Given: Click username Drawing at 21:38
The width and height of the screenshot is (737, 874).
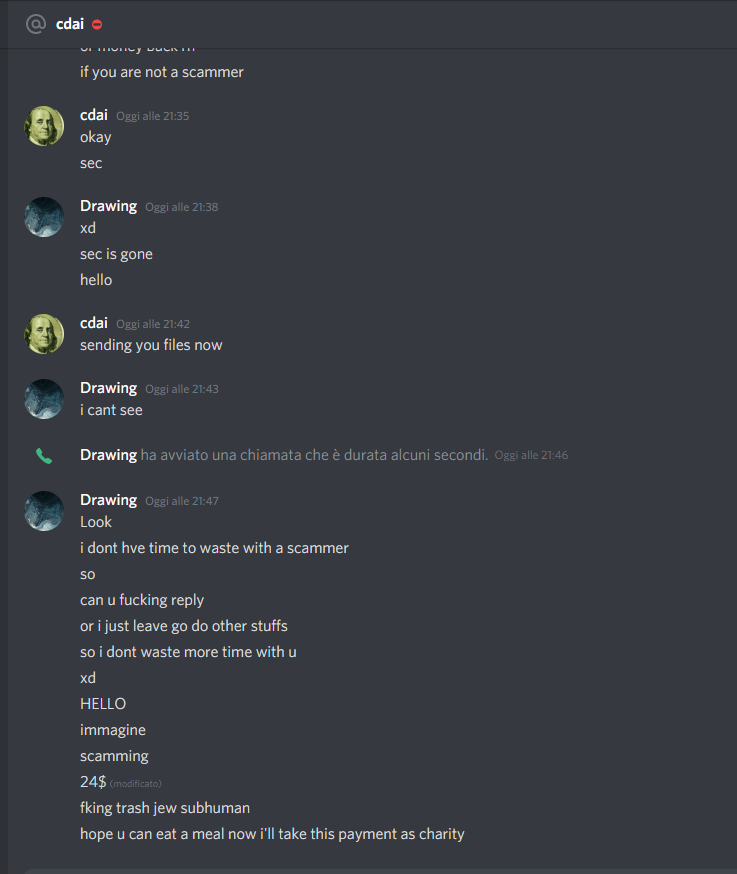Looking at the screenshot, I should pyautogui.click(x=109, y=206).
